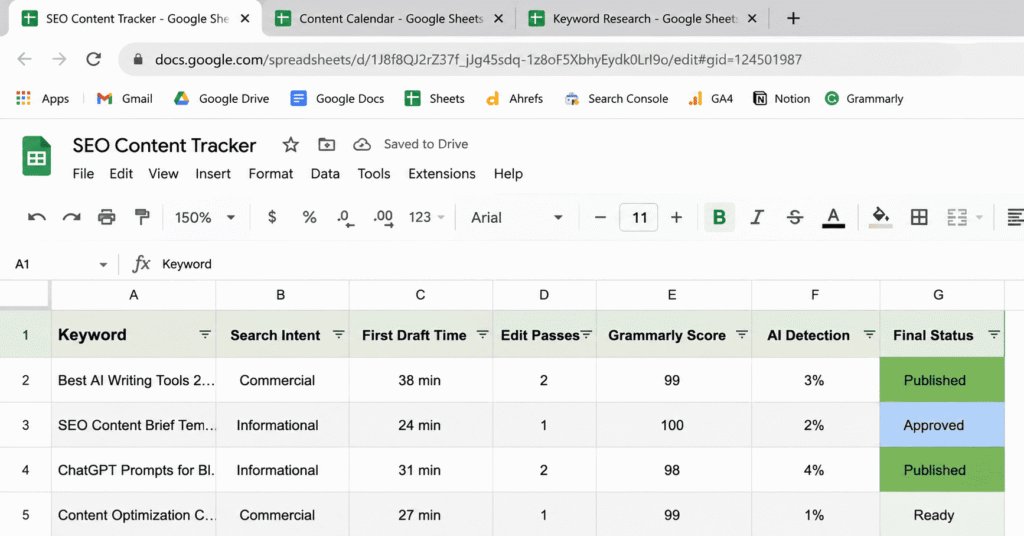Screen dimensions: 1024x536
Task: Open the text color picker
Action: coord(833,217)
